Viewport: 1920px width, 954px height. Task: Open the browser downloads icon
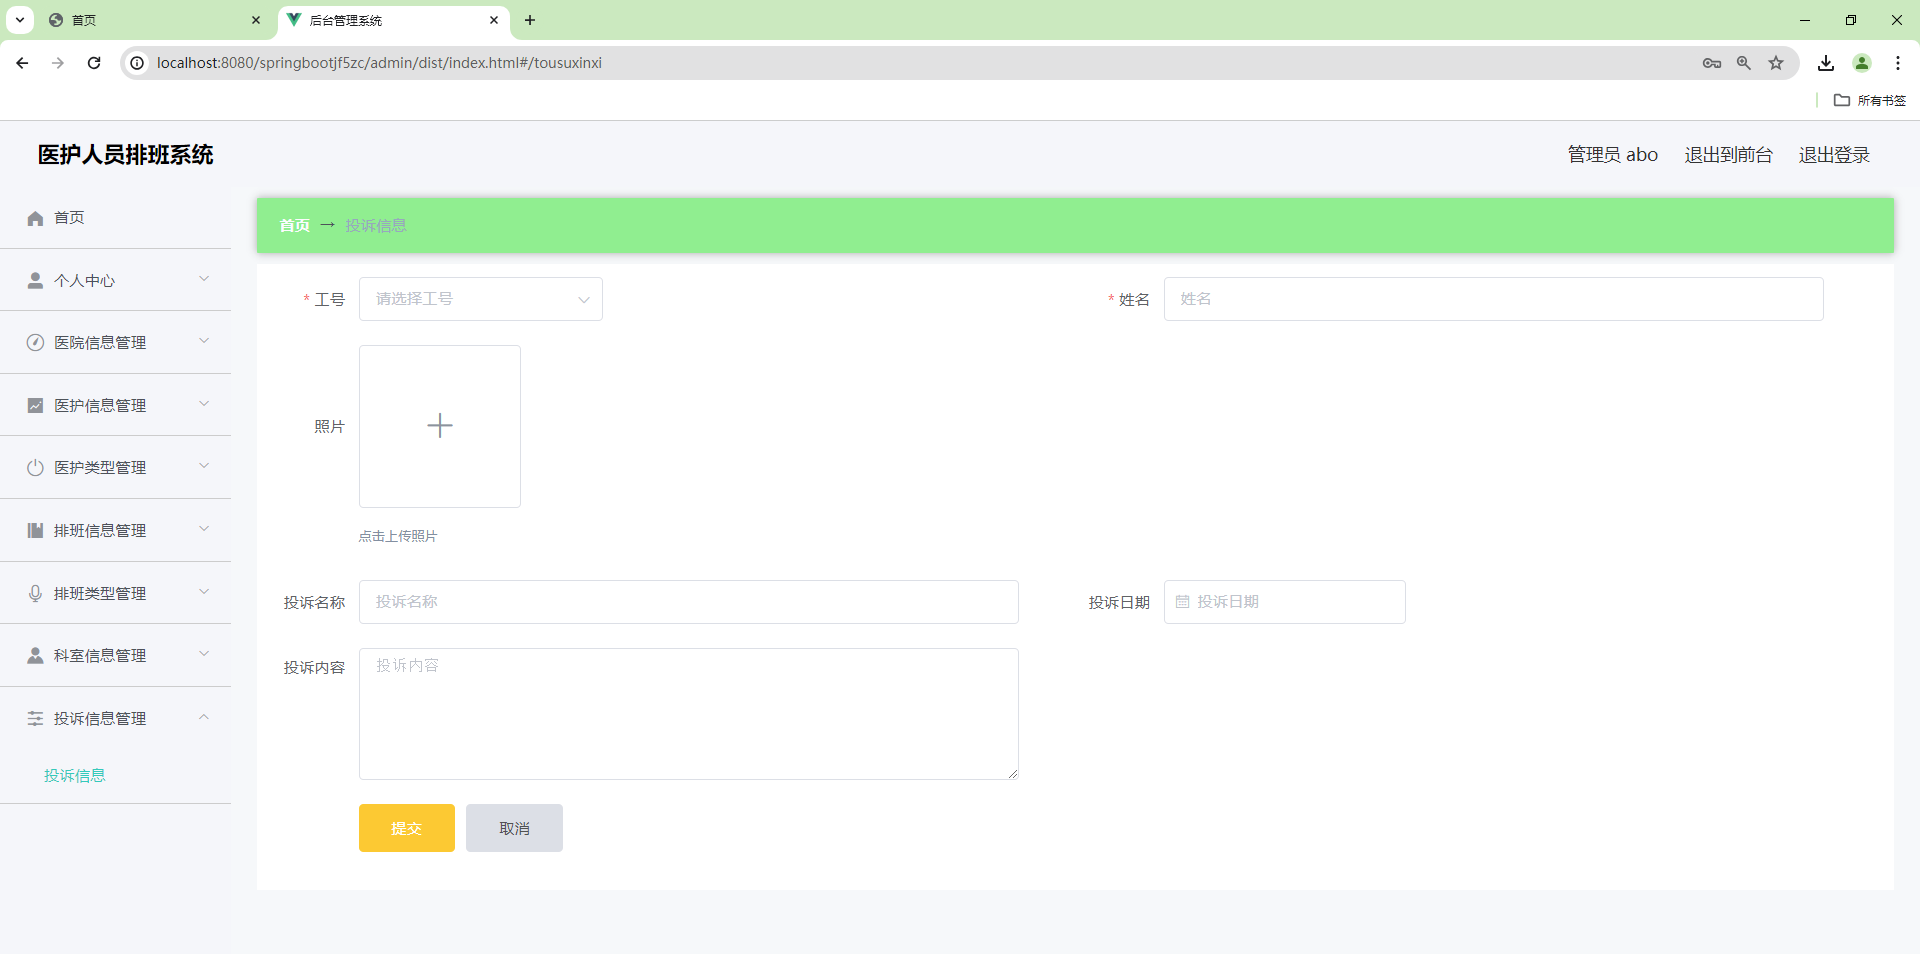click(1826, 63)
